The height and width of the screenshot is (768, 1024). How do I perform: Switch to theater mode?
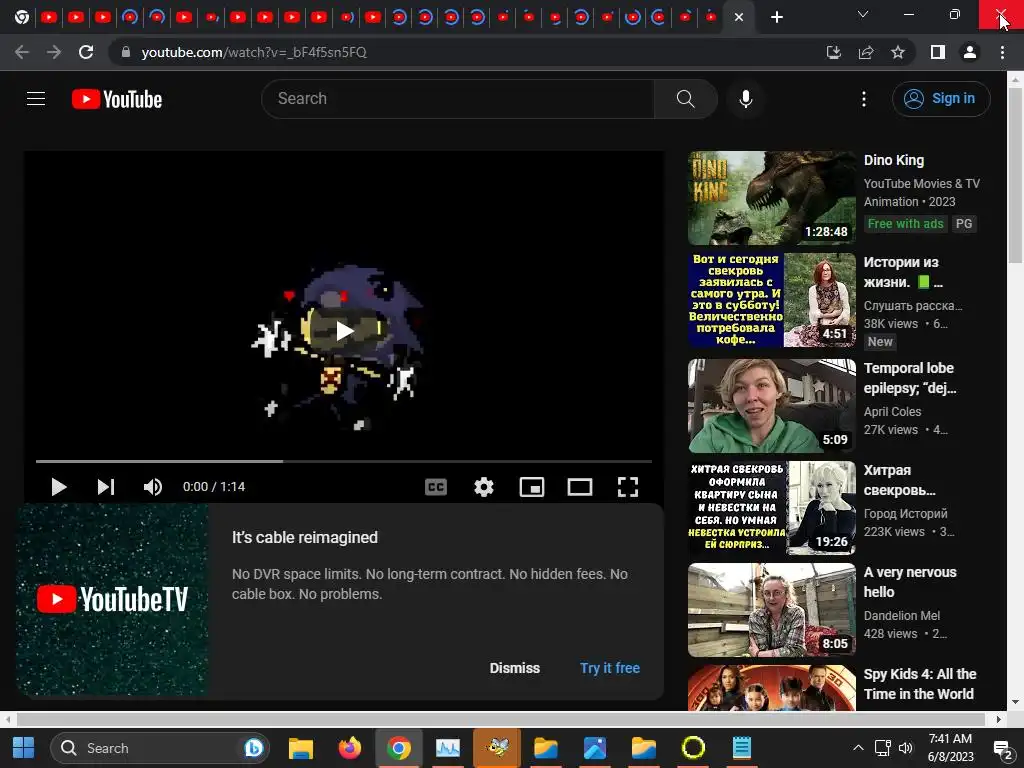[579, 487]
